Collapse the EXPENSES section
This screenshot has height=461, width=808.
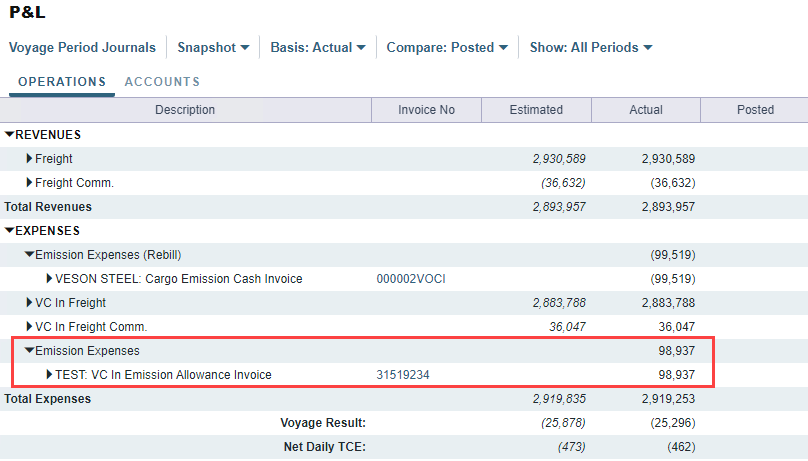point(10,231)
